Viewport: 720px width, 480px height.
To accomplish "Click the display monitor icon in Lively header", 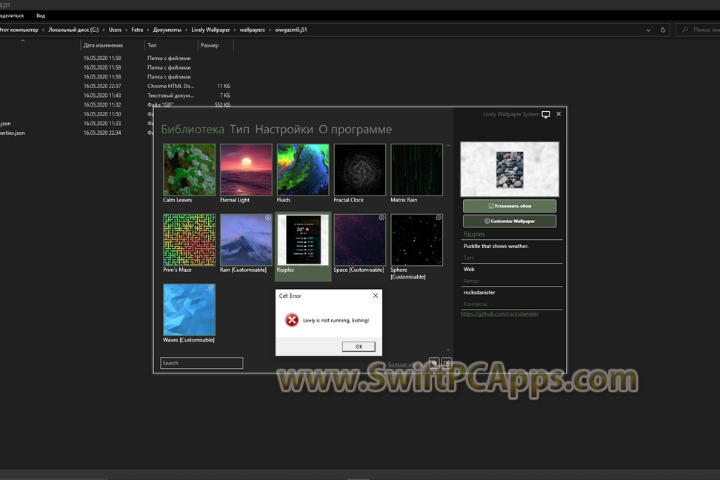I will click(546, 114).
